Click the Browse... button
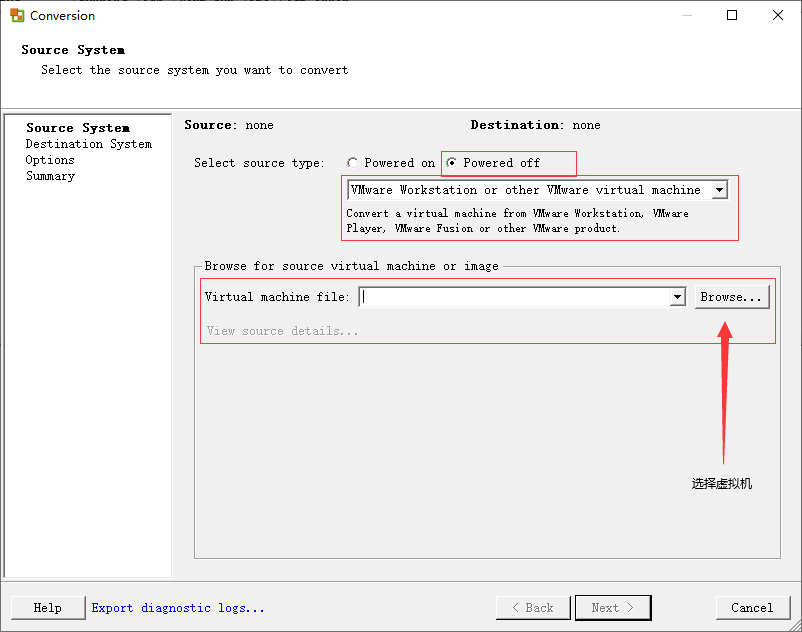This screenshot has height=632, width=802. pyautogui.click(x=731, y=297)
